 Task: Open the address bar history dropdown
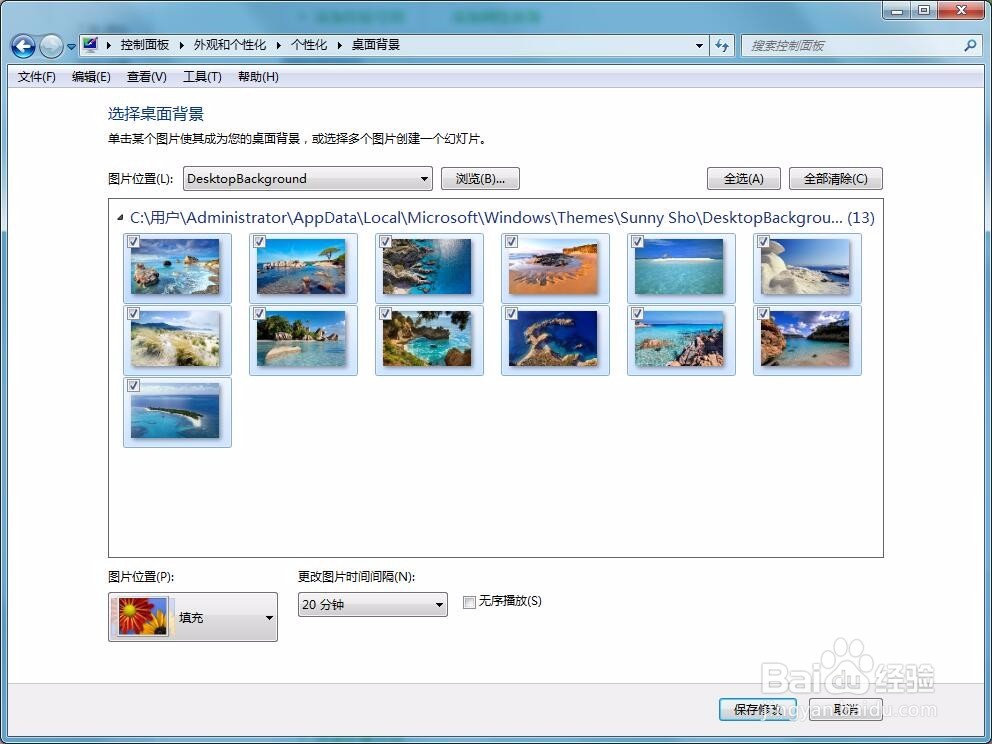699,46
